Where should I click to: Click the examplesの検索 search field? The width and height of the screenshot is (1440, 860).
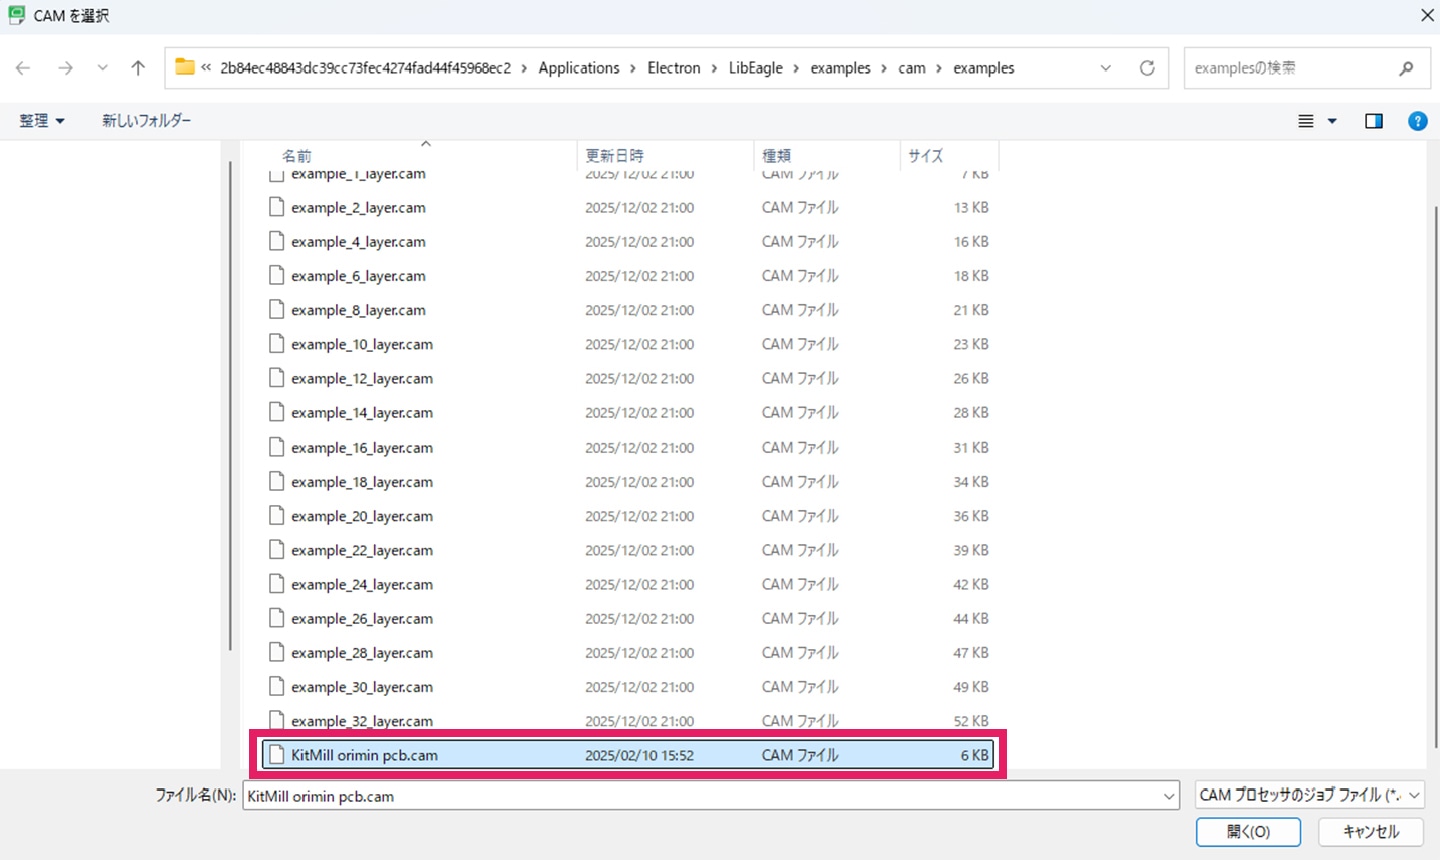pos(1290,68)
